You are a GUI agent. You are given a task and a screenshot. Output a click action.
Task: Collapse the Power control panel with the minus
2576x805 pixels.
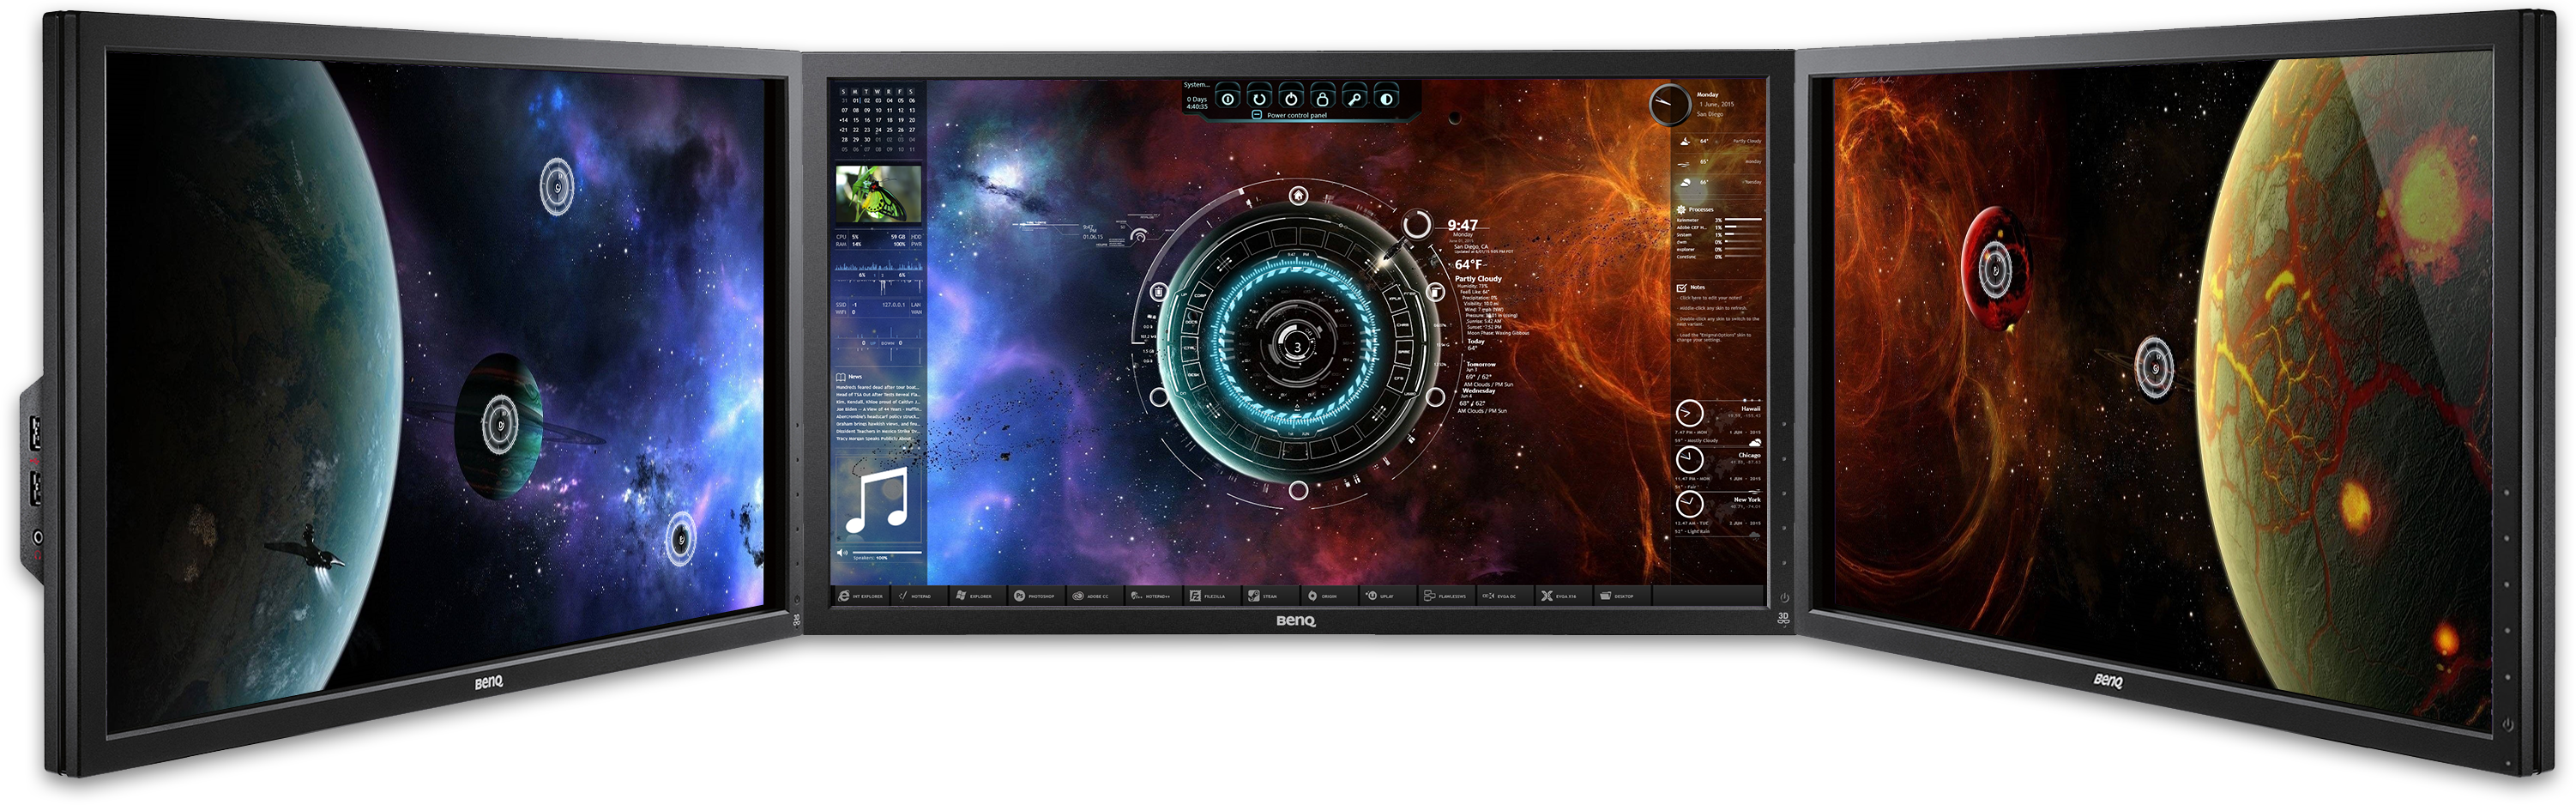1257,115
